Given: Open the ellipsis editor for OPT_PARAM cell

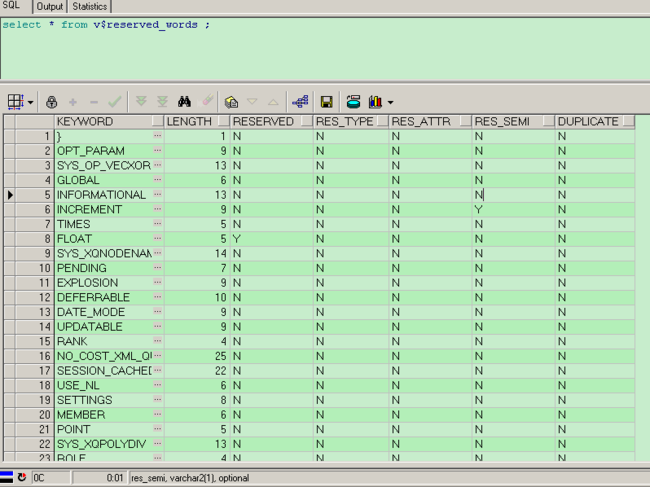Looking at the screenshot, I should point(158,150).
